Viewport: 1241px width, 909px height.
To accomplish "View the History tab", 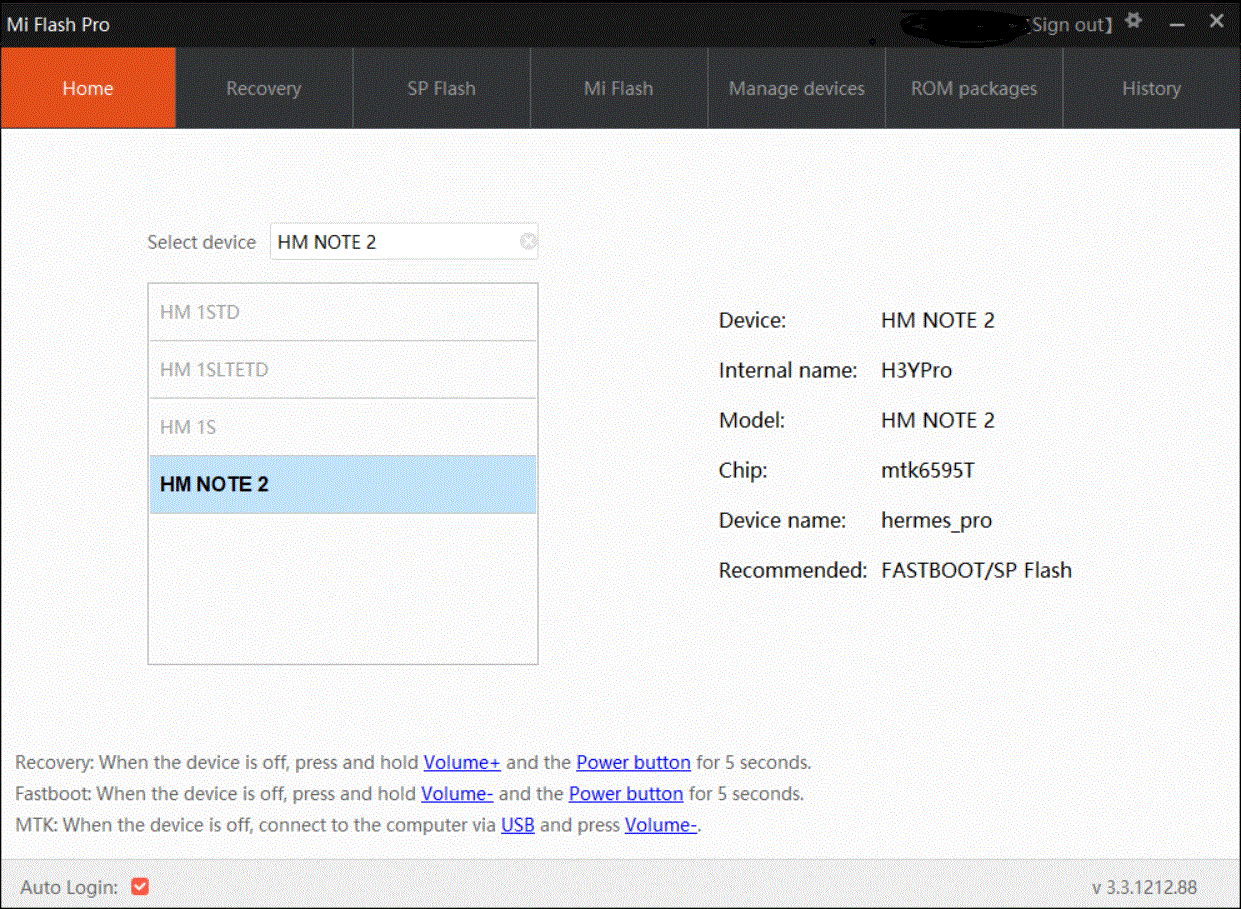I will 1151,88.
